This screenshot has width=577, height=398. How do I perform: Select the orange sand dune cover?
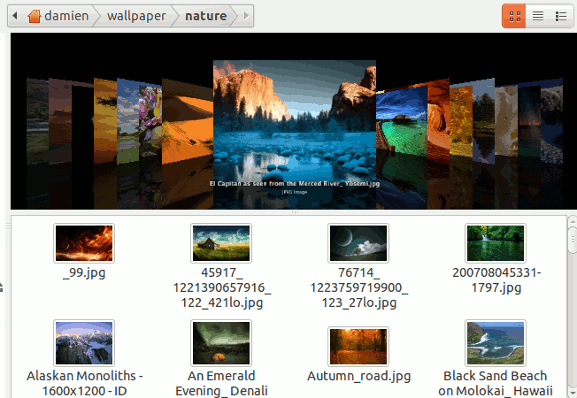pyautogui.click(x=187, y=121)
